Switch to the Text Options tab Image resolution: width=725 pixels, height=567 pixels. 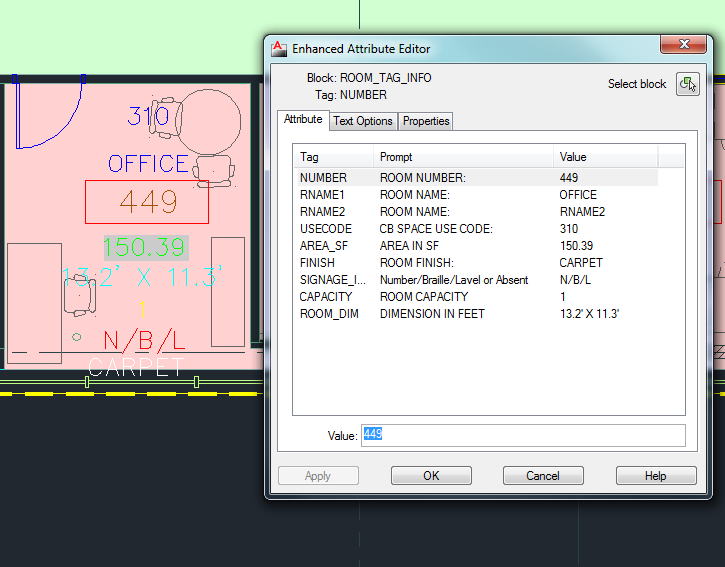362,121
